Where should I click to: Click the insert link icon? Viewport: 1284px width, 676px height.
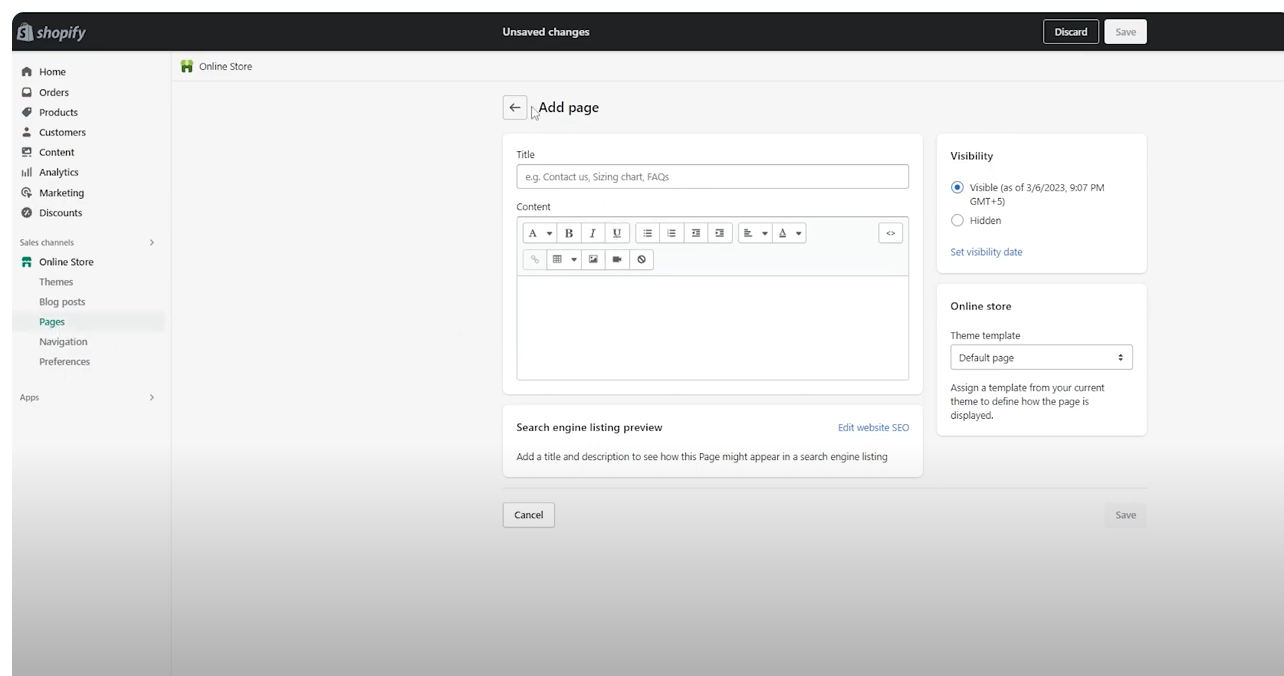point(535,259)
